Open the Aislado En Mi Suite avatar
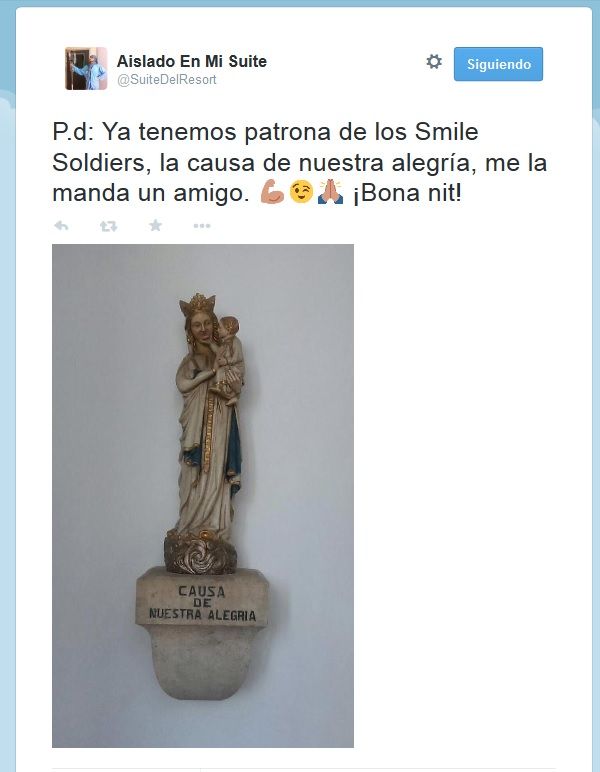The height and width of the screenshot is (772, 600). click(86, 68)
